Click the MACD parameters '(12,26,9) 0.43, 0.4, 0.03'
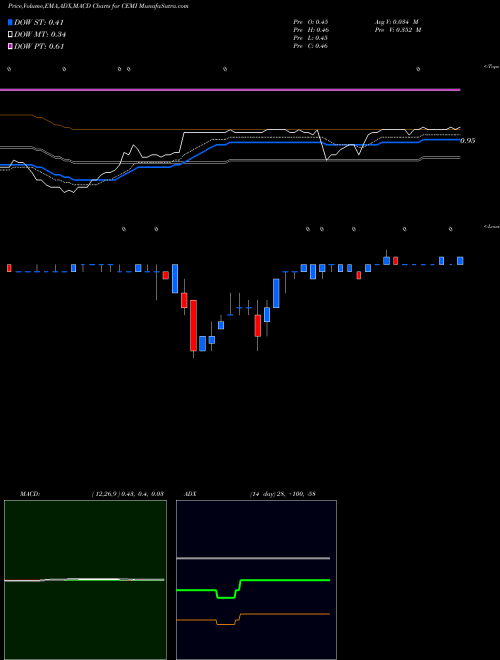The height and width of the screenshot is (660, 500). click(127, 494)
